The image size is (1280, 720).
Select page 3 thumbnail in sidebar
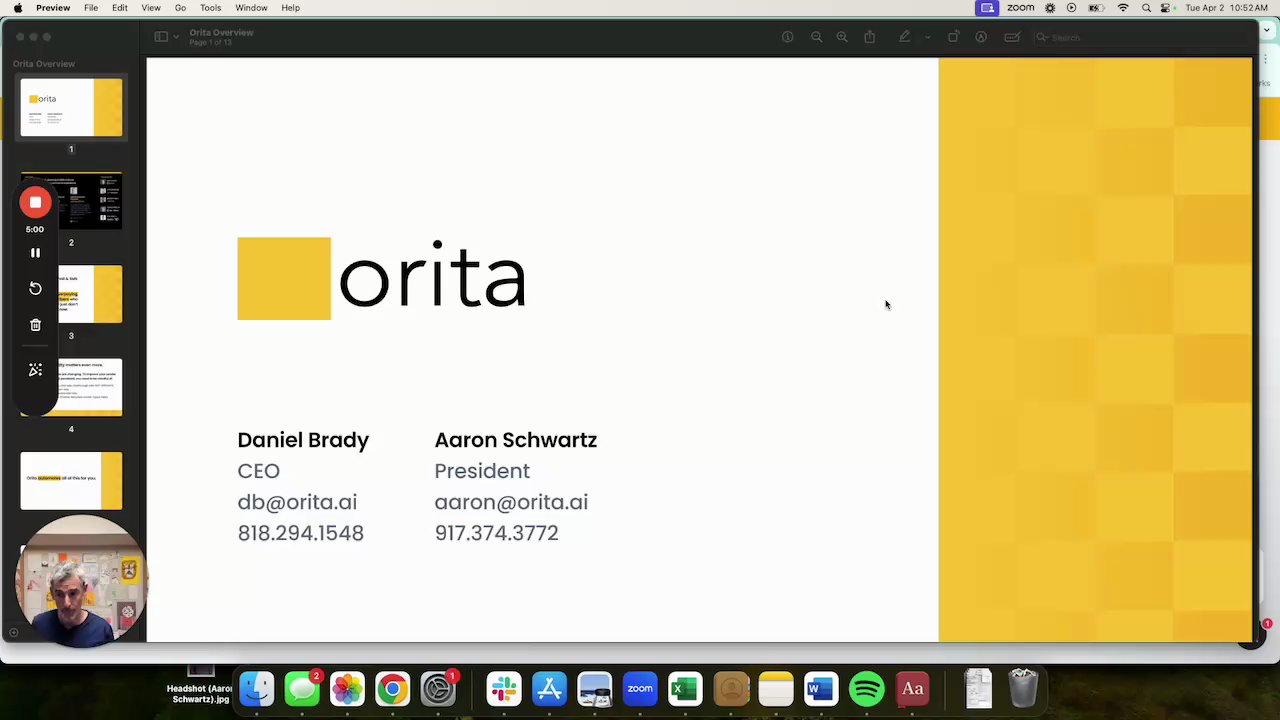click(71, 294)
